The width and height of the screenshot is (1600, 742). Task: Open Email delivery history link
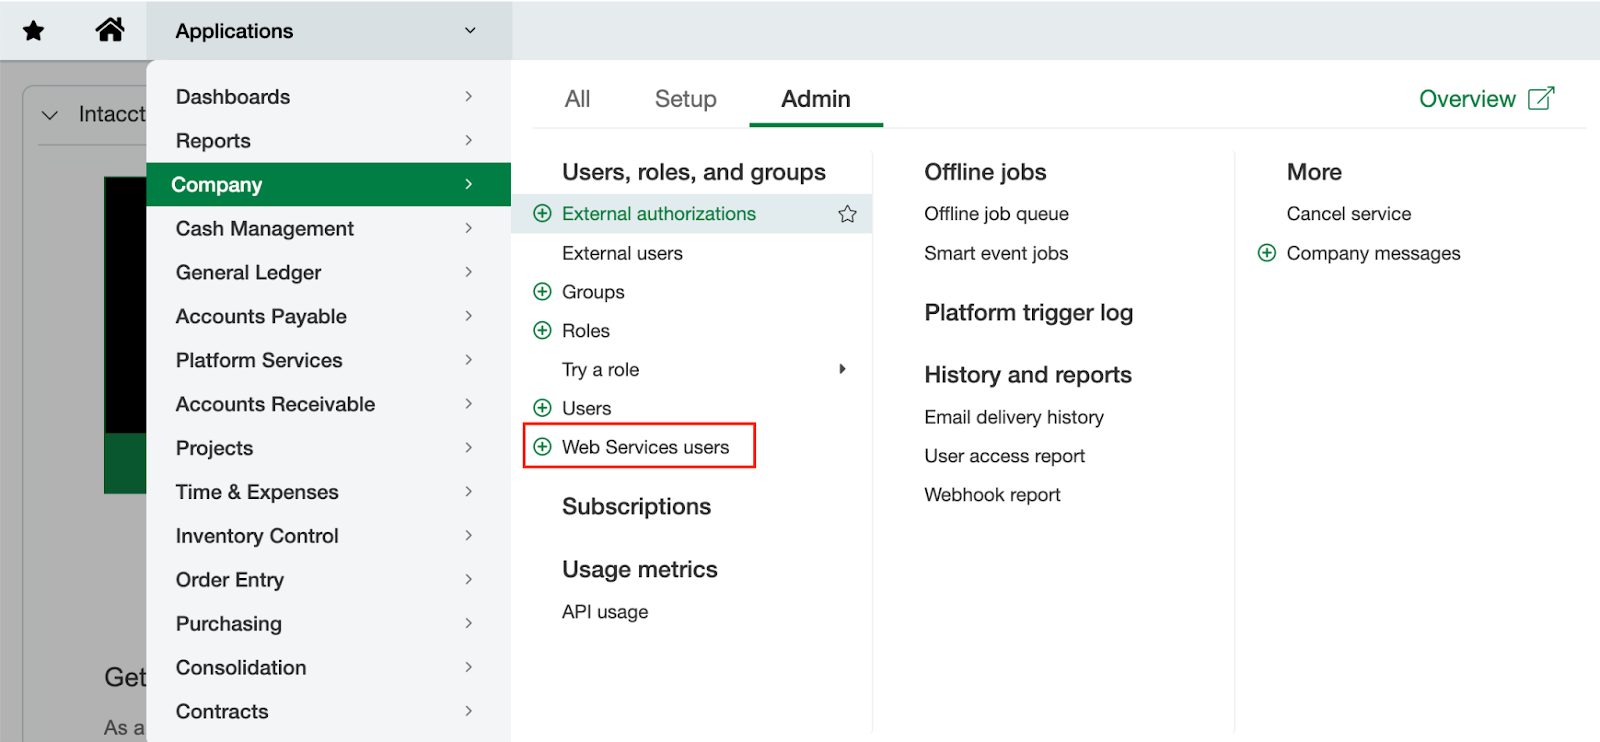tap(1014, 417)
